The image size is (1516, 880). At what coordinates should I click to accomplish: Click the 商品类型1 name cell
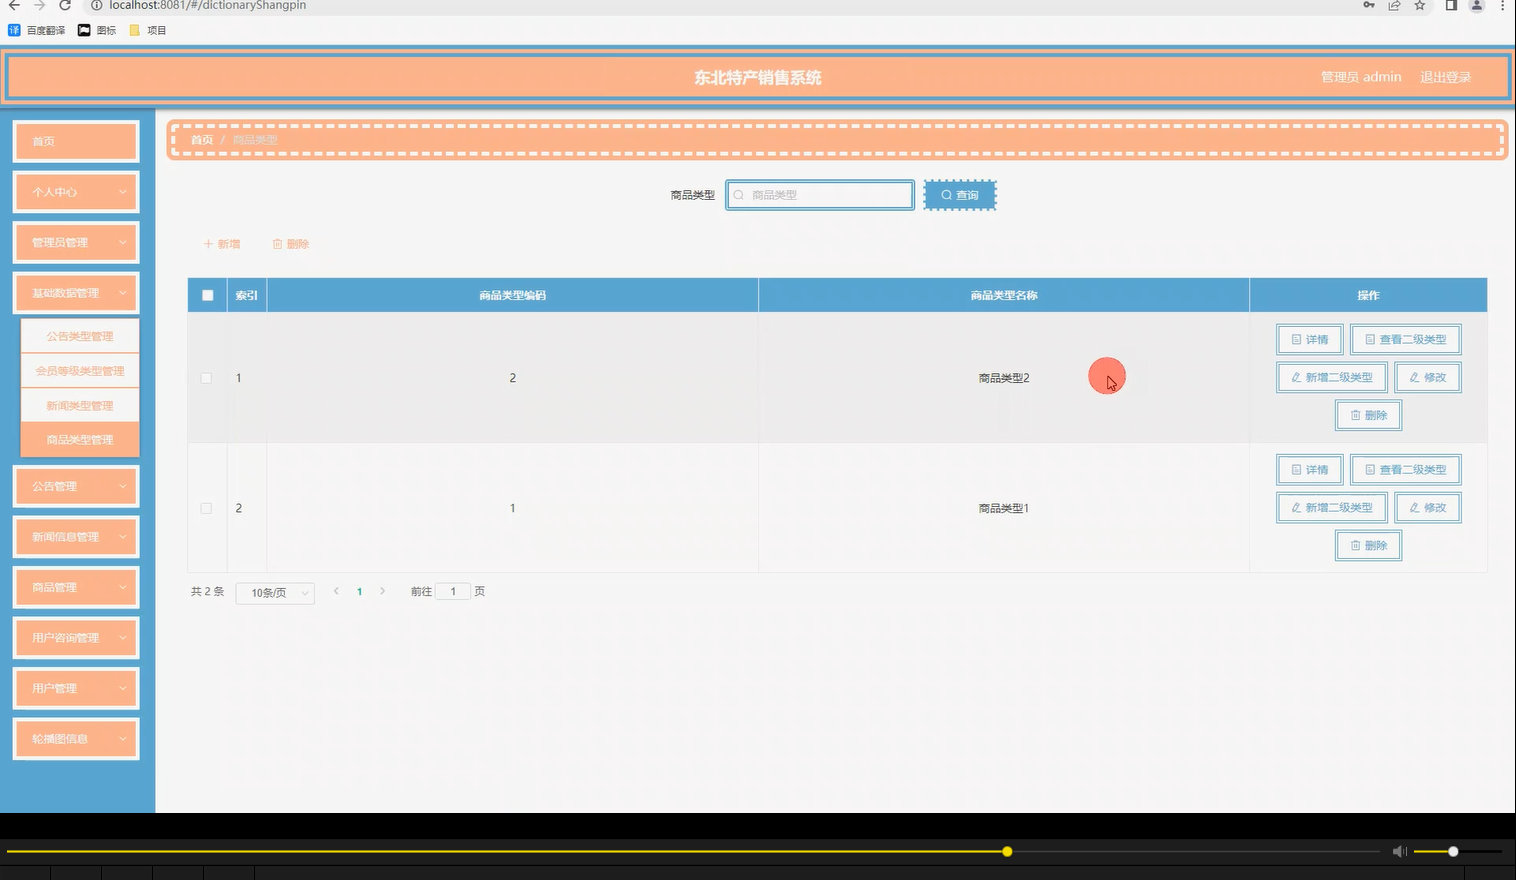[1004, 508]
